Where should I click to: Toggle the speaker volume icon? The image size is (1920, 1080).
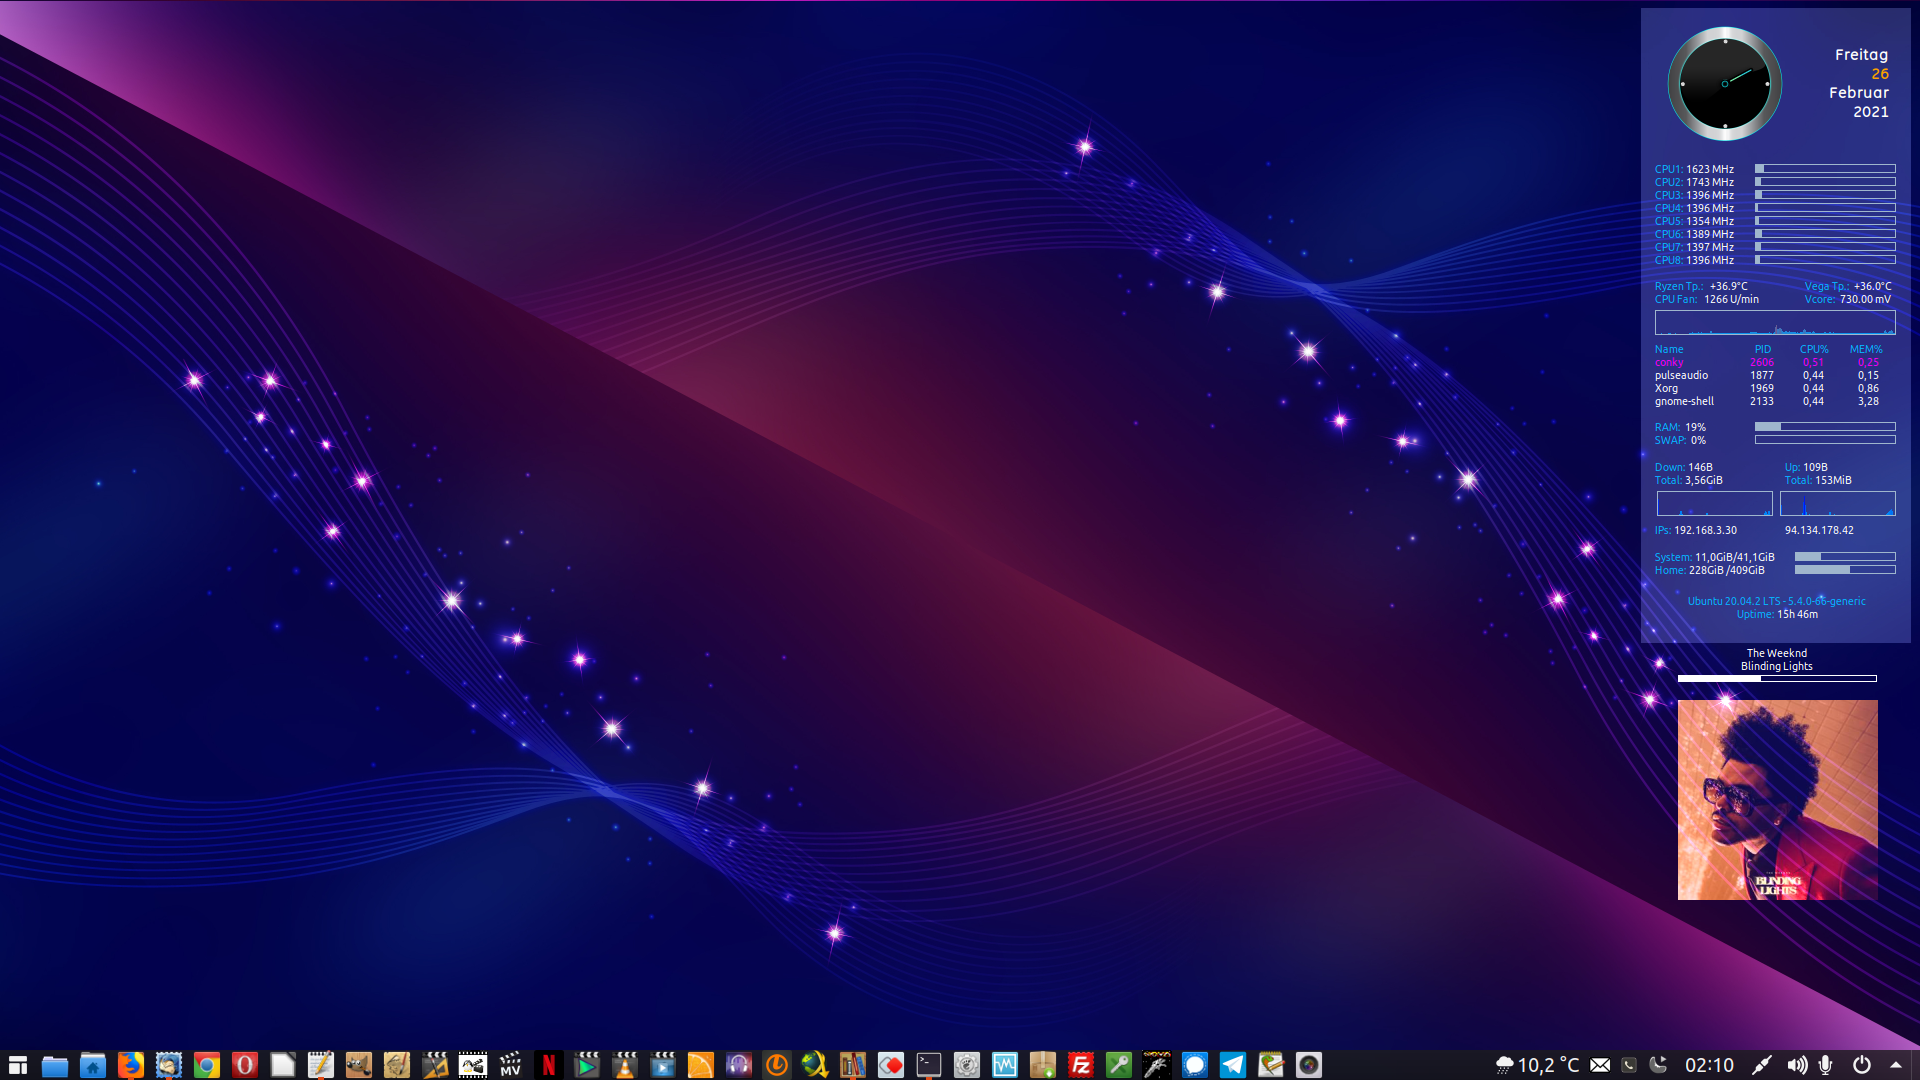(x=1796, y=1065)
